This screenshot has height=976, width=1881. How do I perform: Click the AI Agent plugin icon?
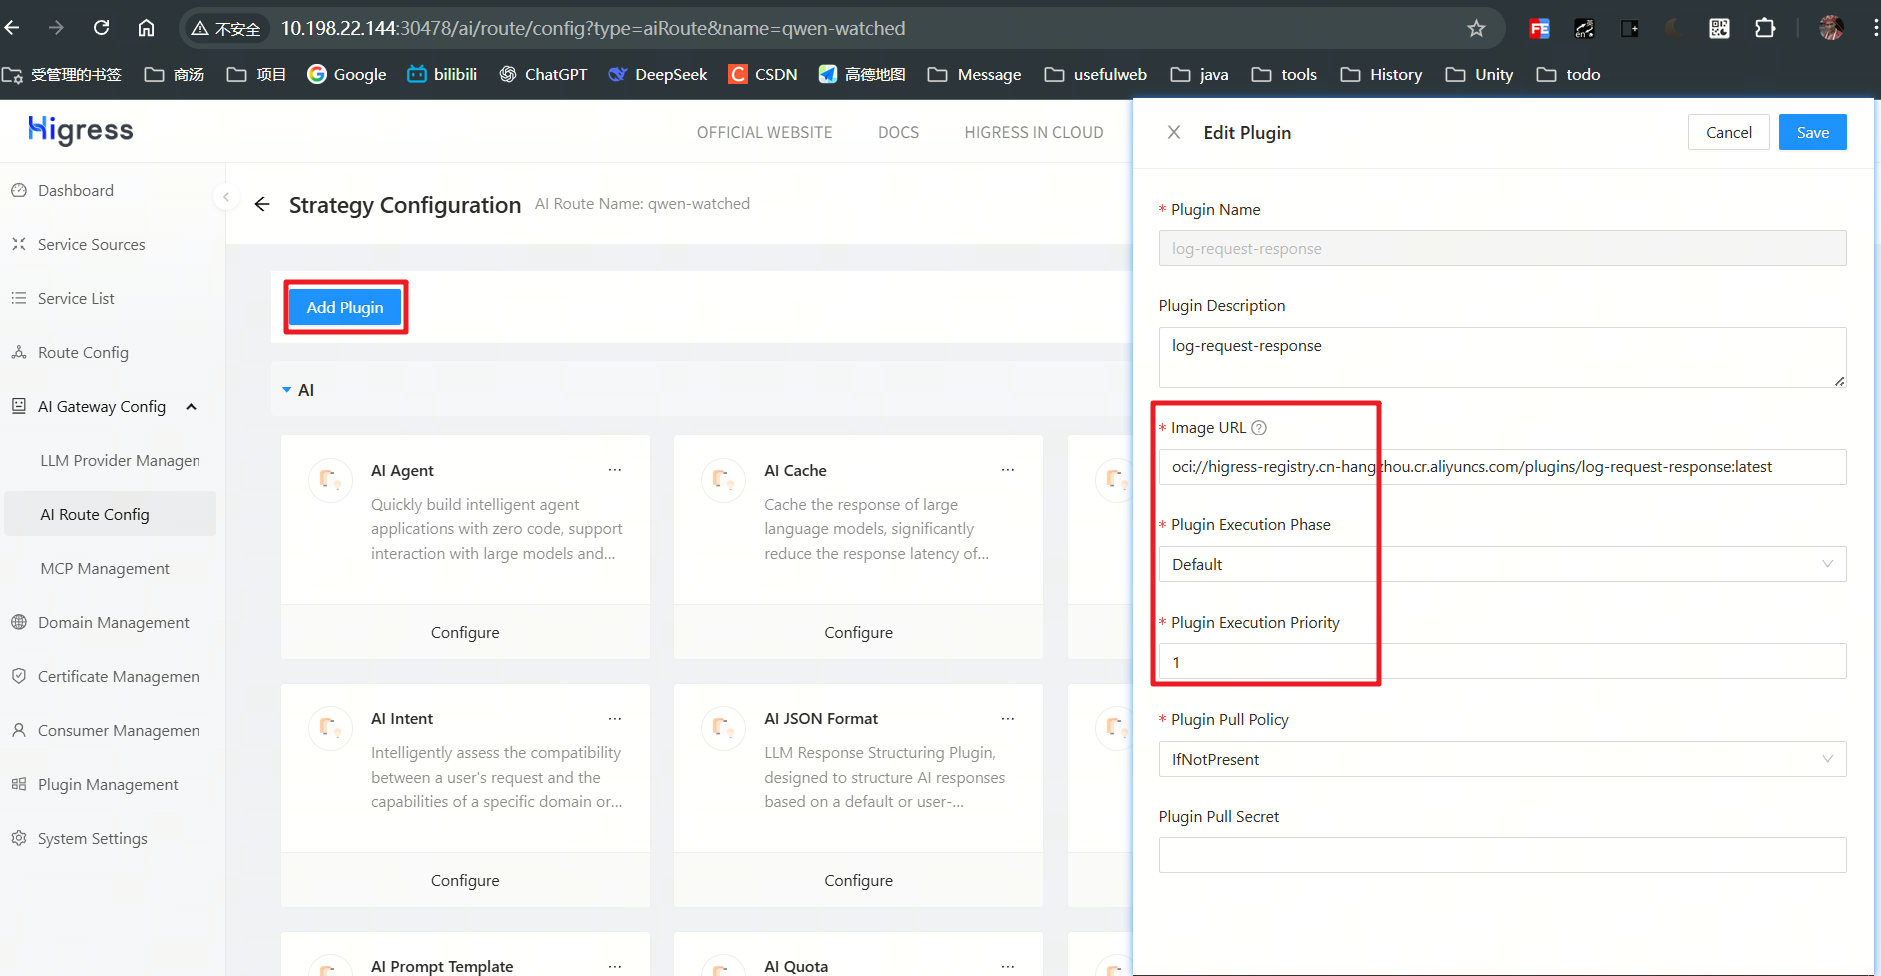tap(330, 480)
